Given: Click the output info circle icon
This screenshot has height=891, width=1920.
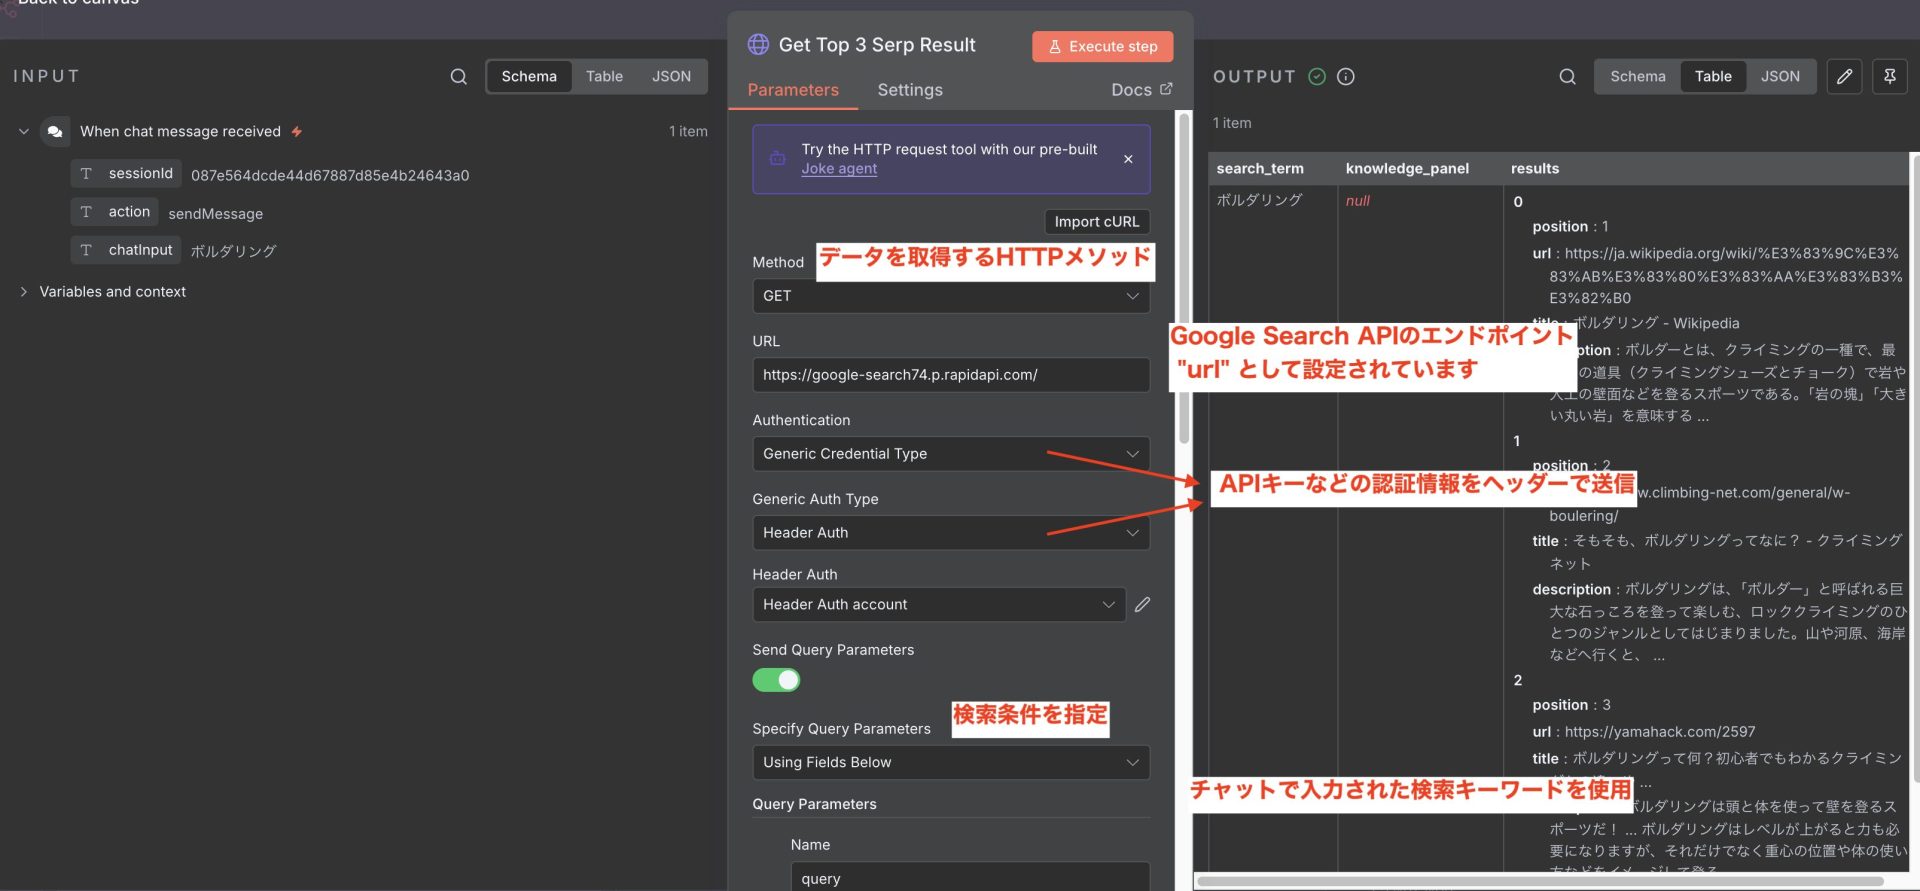Looking at the screenshot, I should point(1346,77).
